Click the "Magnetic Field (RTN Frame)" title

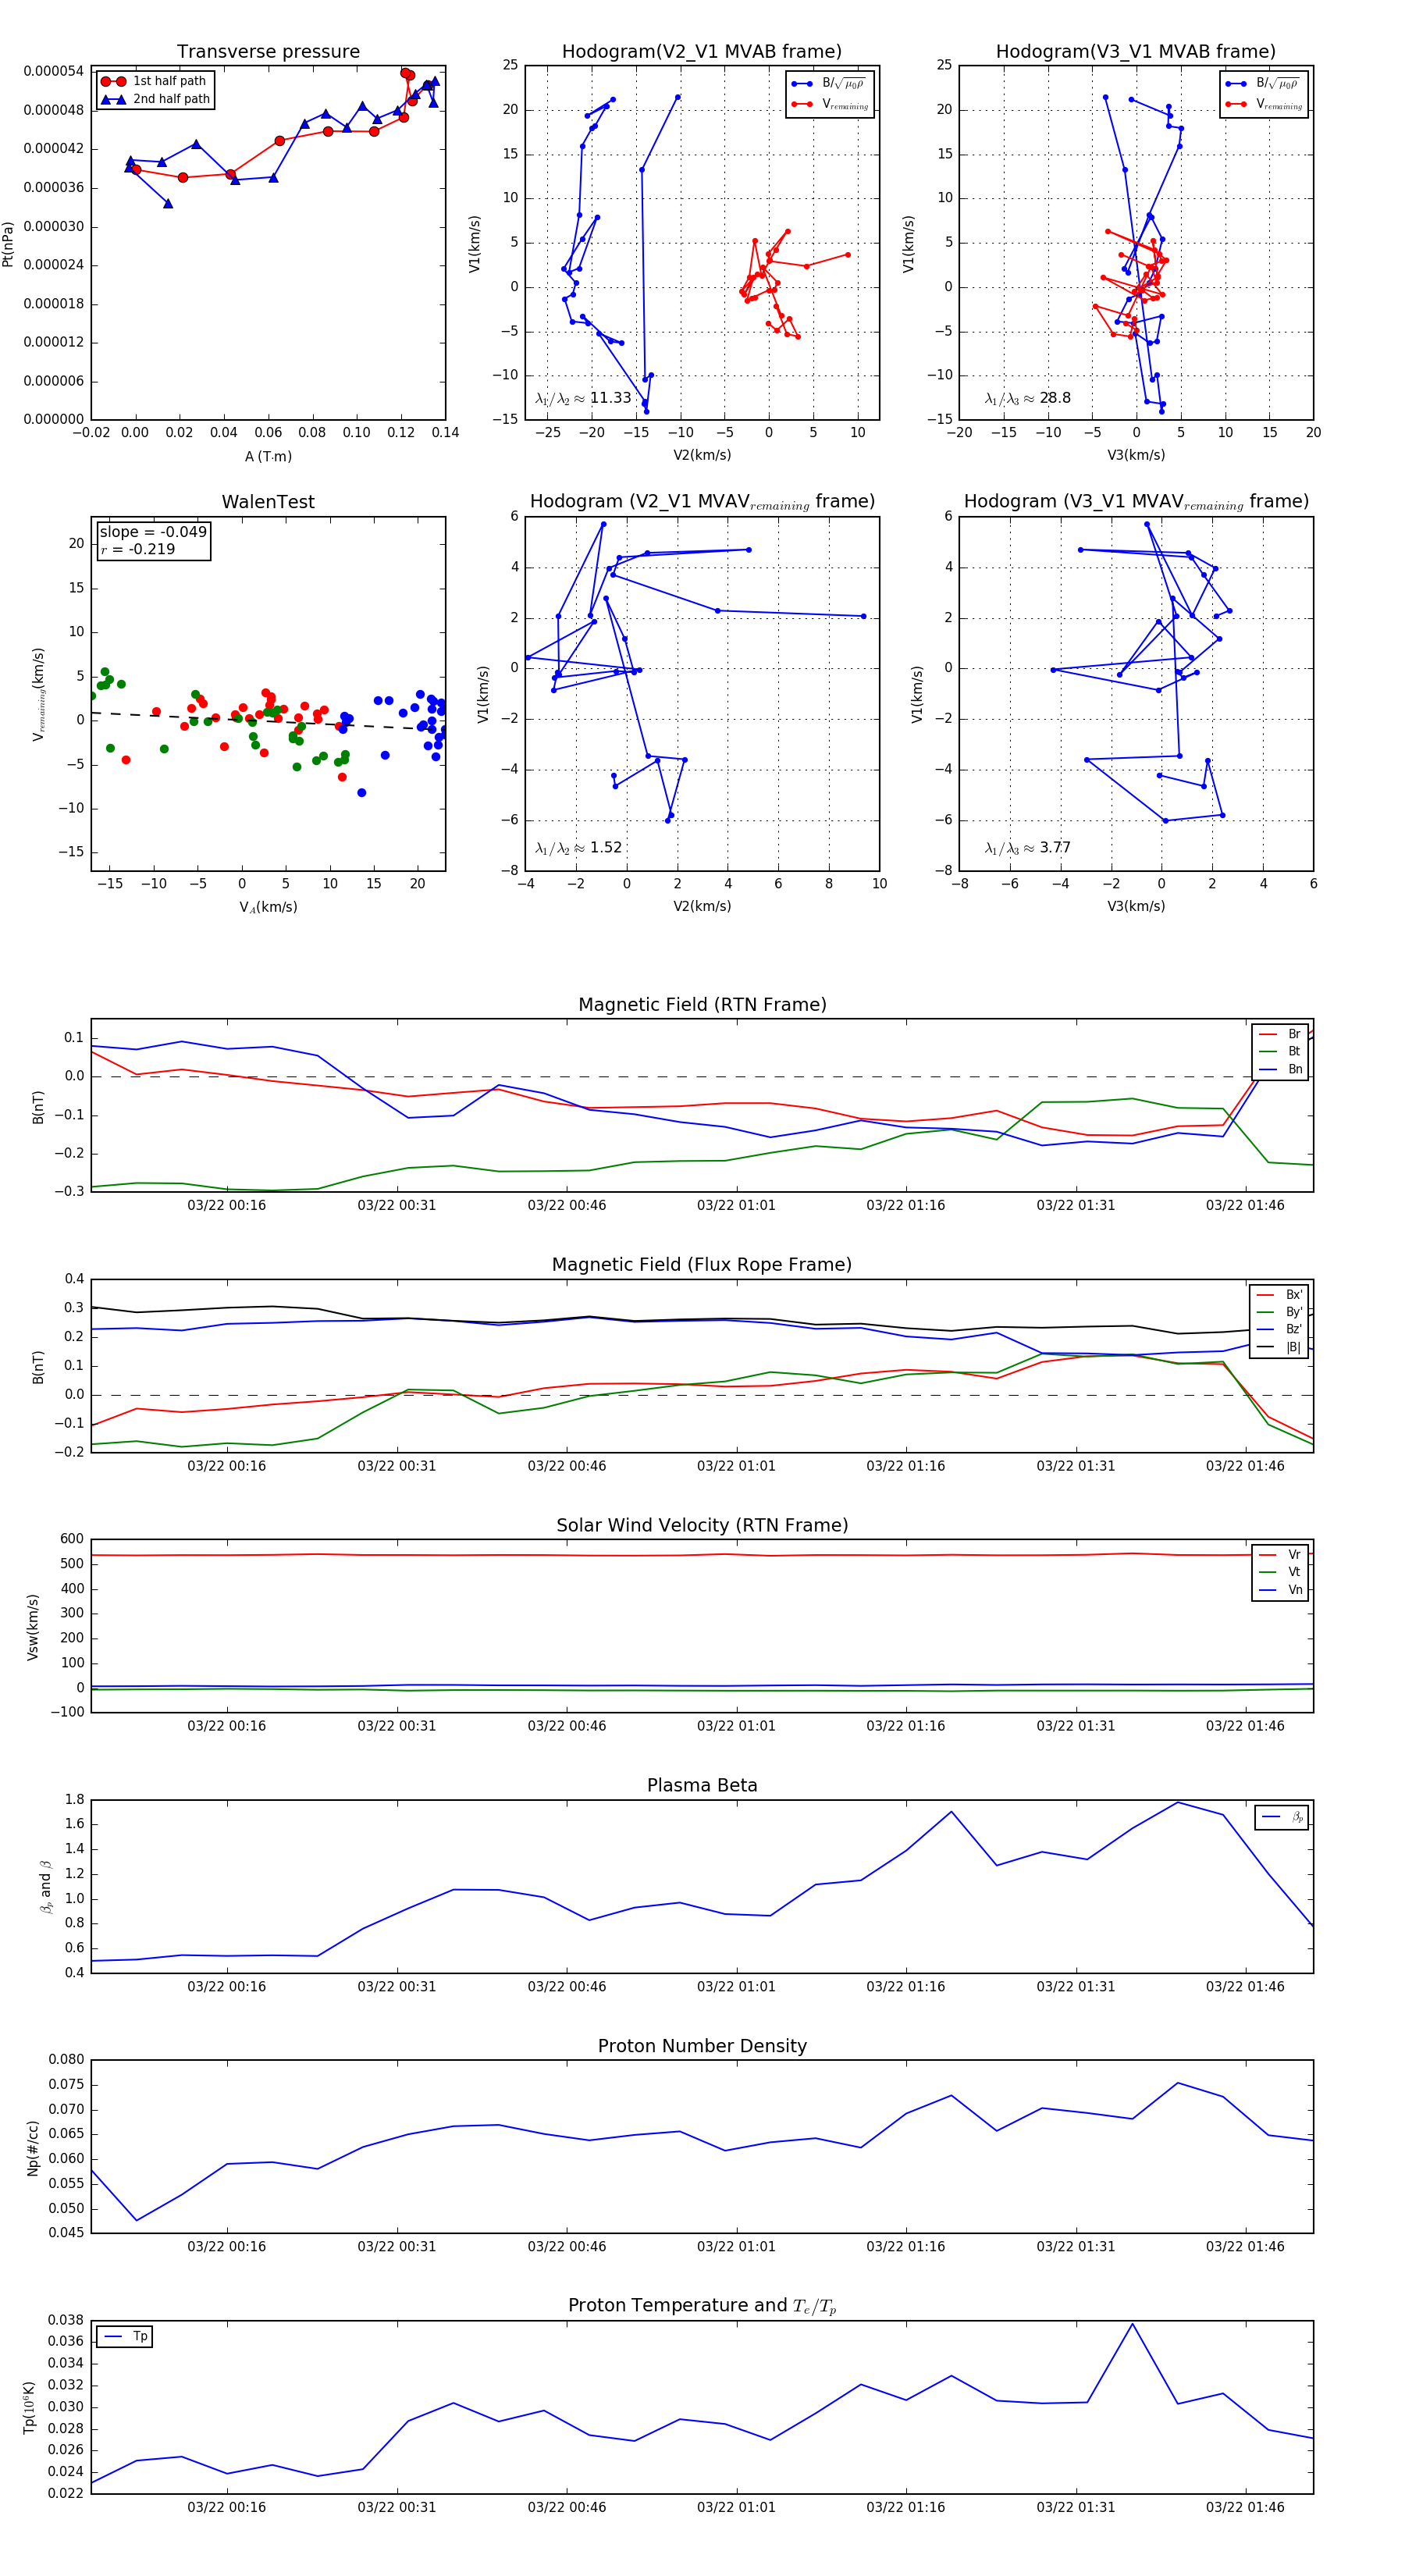[702, 1005]
